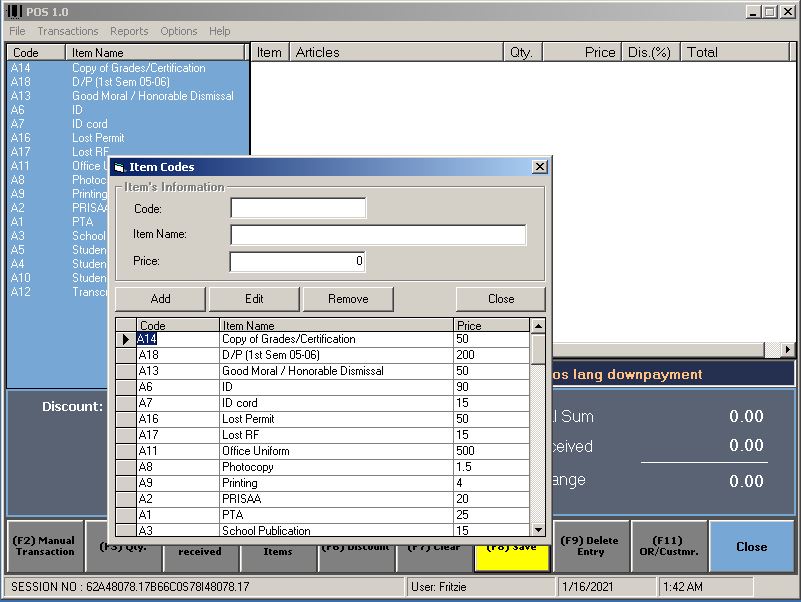
Task: Focus the Code input field
Action: [298, 209]
